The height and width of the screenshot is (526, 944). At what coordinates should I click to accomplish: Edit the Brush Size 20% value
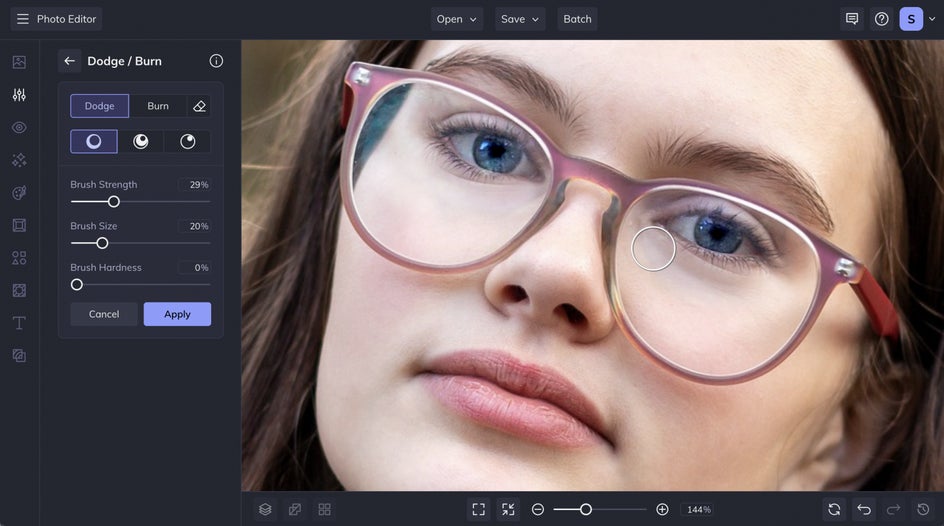click(195, 226)
